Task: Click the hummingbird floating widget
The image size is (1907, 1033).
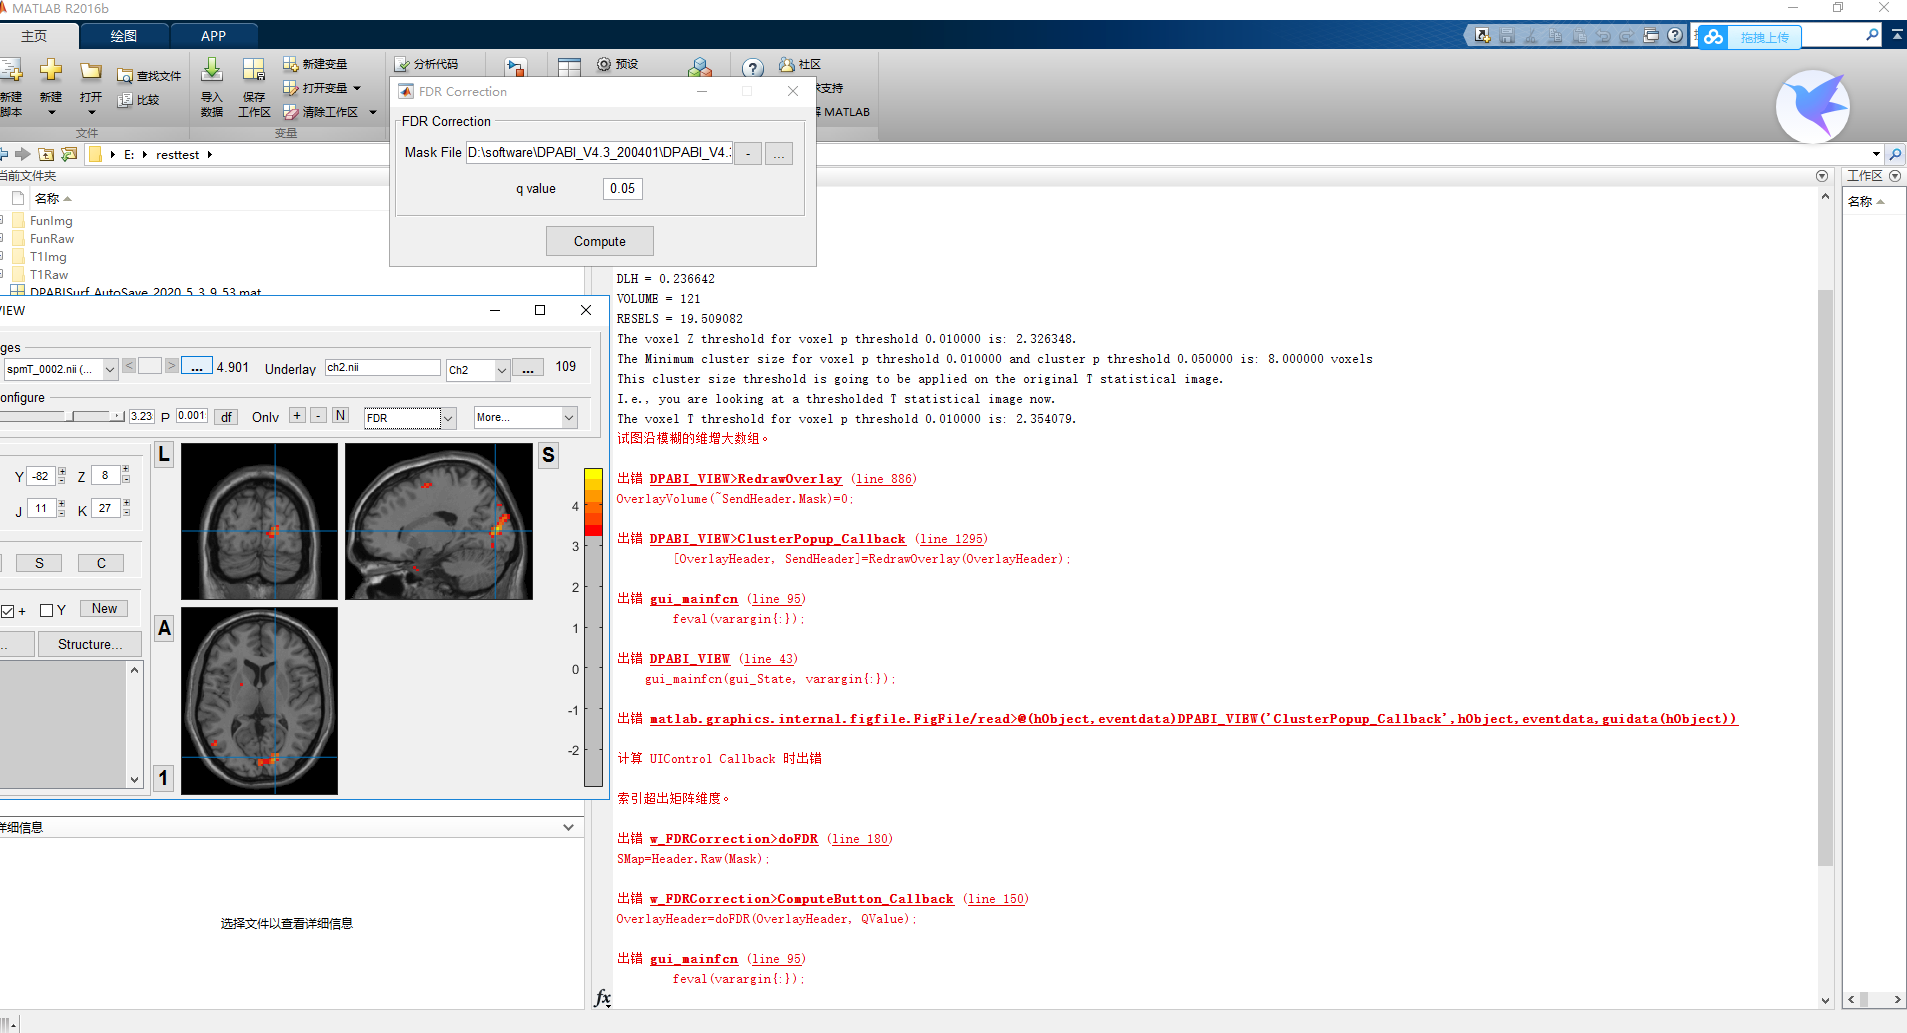Action: coord(1812,106)
